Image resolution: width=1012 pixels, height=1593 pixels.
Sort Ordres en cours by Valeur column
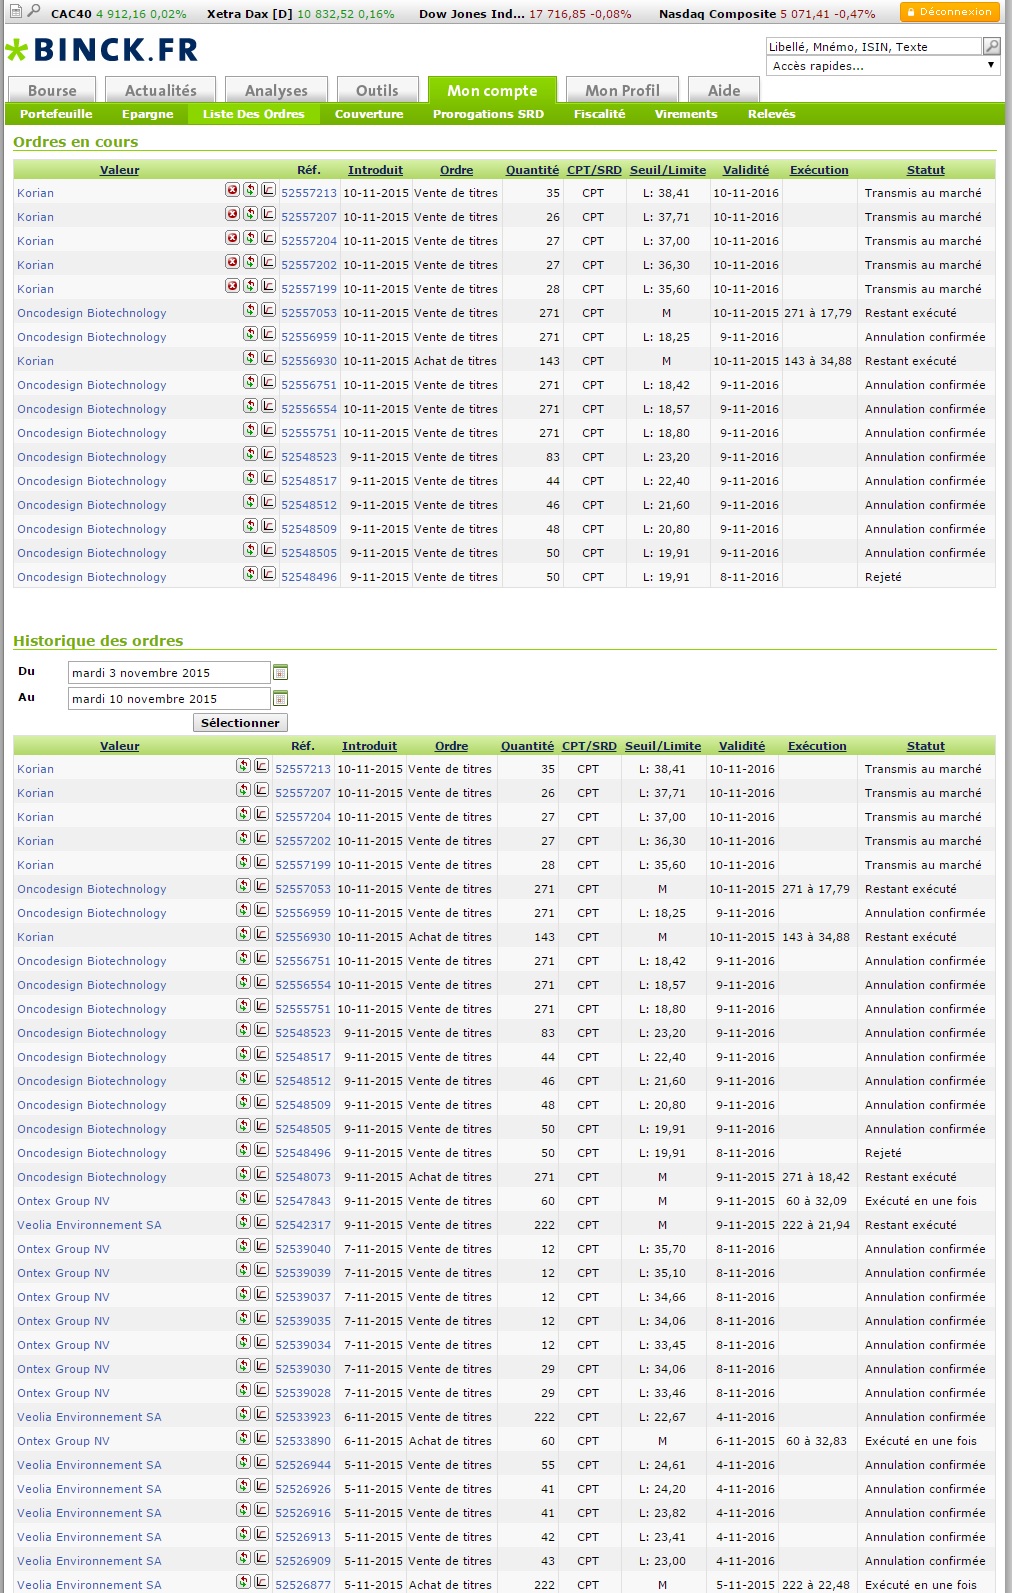119,170
